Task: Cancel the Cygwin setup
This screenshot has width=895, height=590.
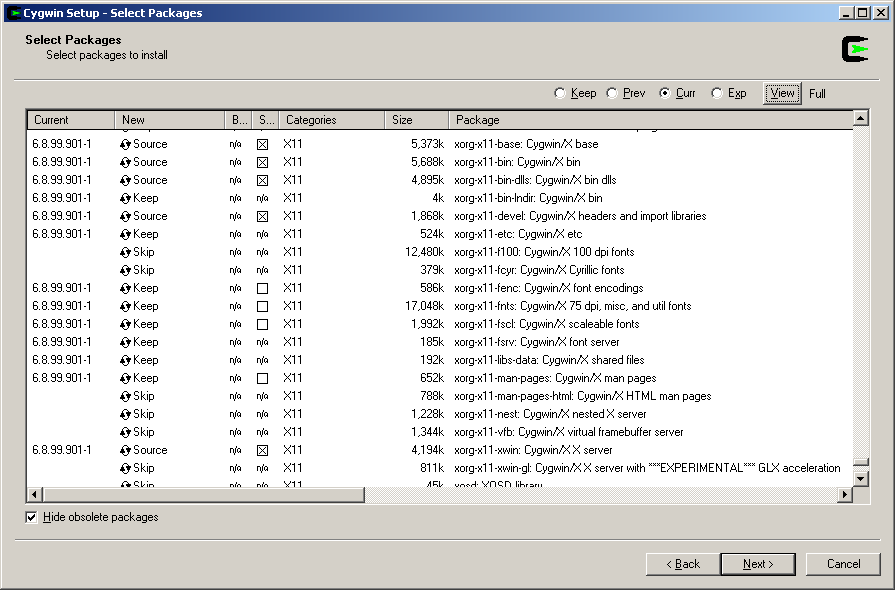Action: point(843,563)
